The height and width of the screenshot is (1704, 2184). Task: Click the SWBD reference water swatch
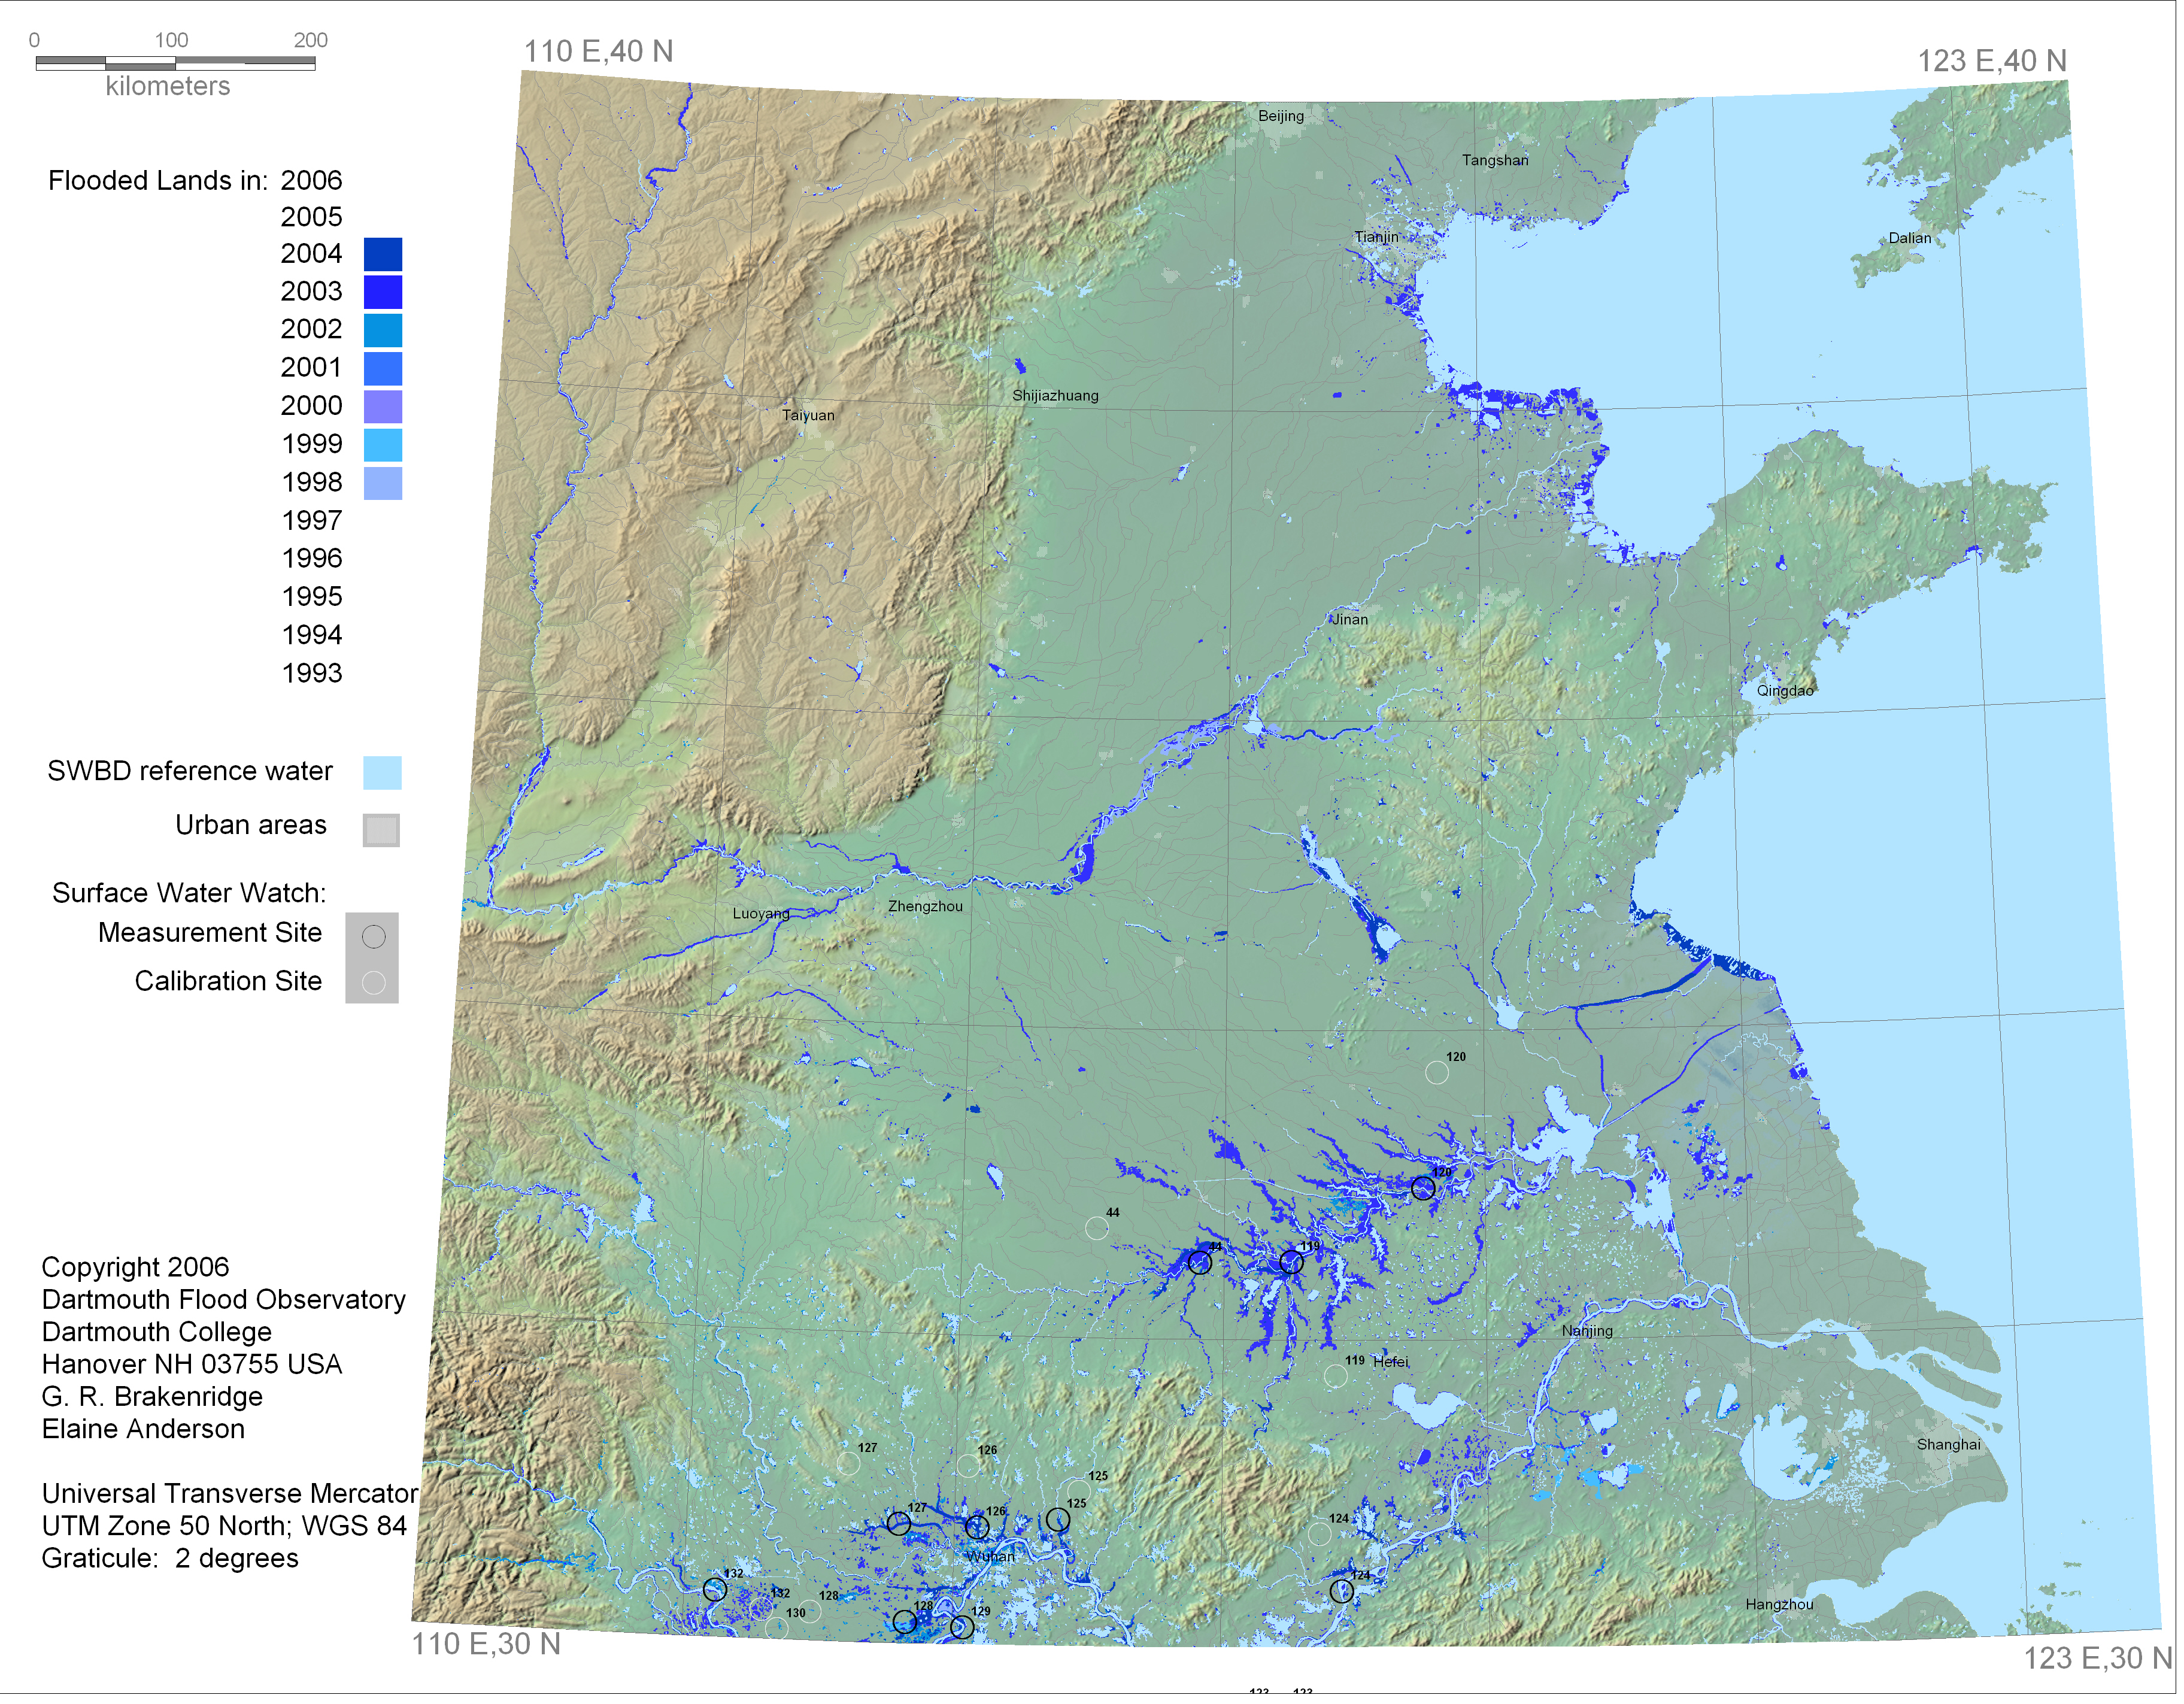point(382,773)
